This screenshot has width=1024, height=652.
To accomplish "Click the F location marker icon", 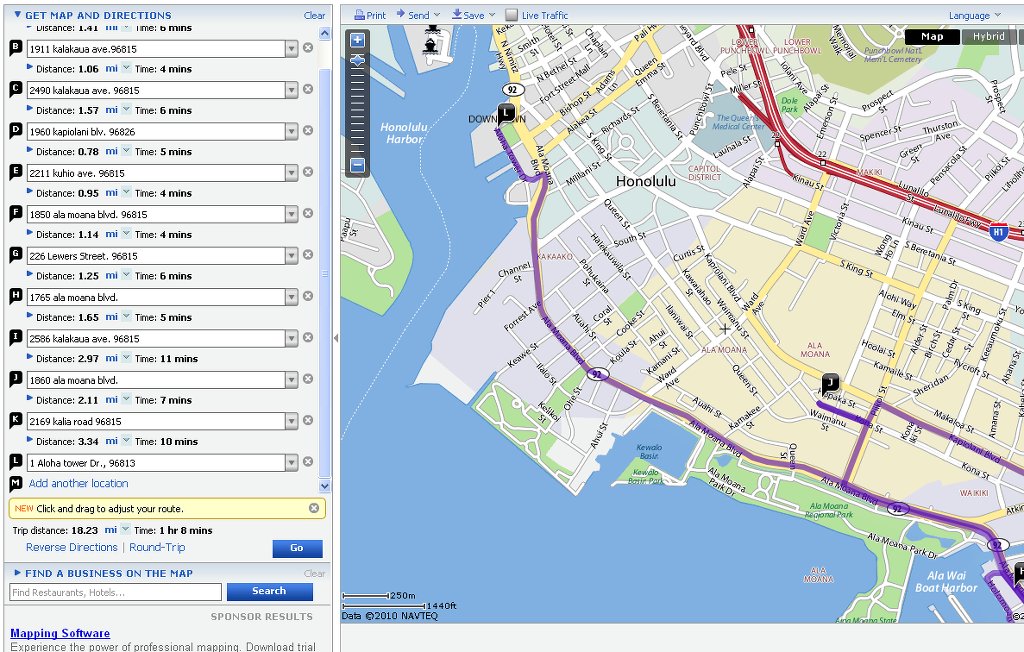I will click(x=16, y=213).
